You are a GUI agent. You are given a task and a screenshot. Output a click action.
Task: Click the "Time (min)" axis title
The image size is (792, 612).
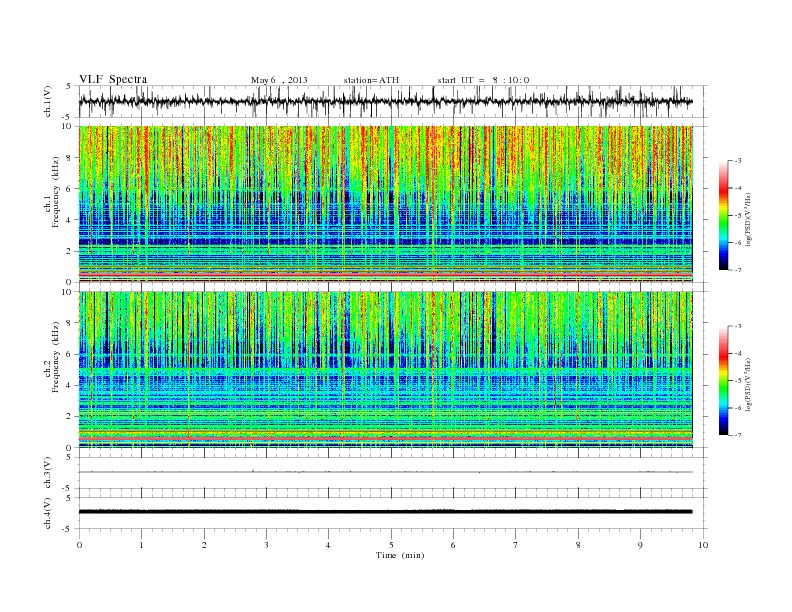(400, 555)
